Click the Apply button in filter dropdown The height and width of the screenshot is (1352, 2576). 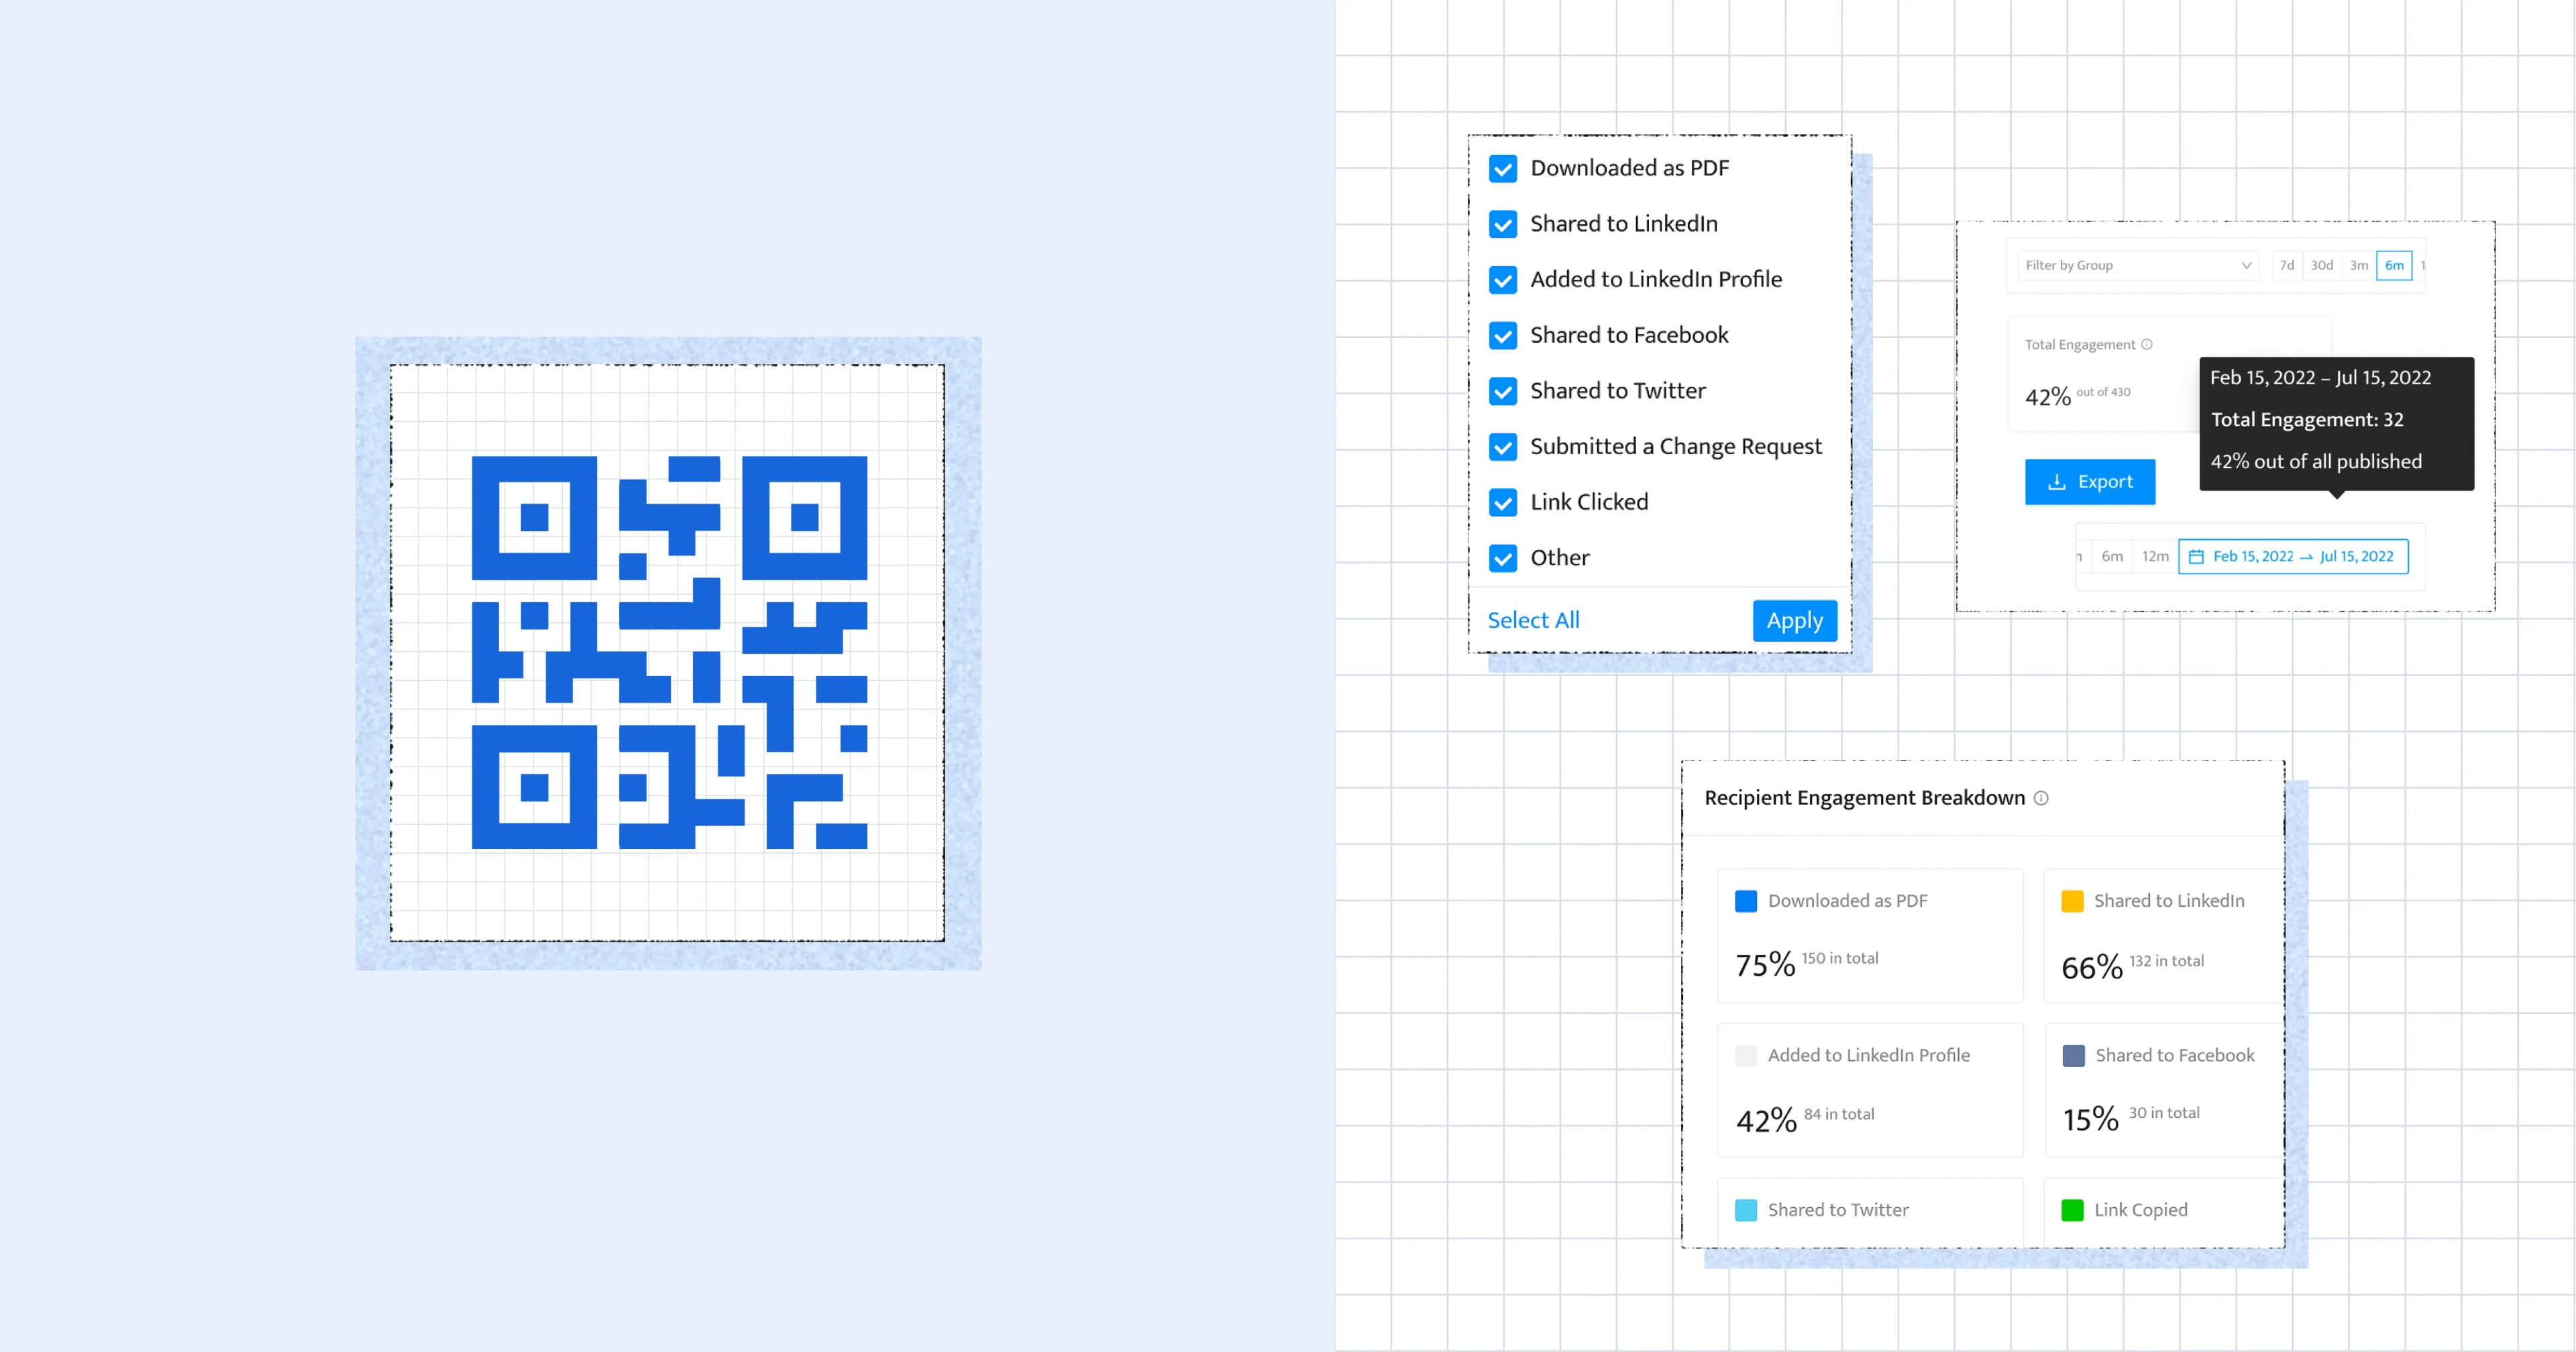(x=1794, y=620)
